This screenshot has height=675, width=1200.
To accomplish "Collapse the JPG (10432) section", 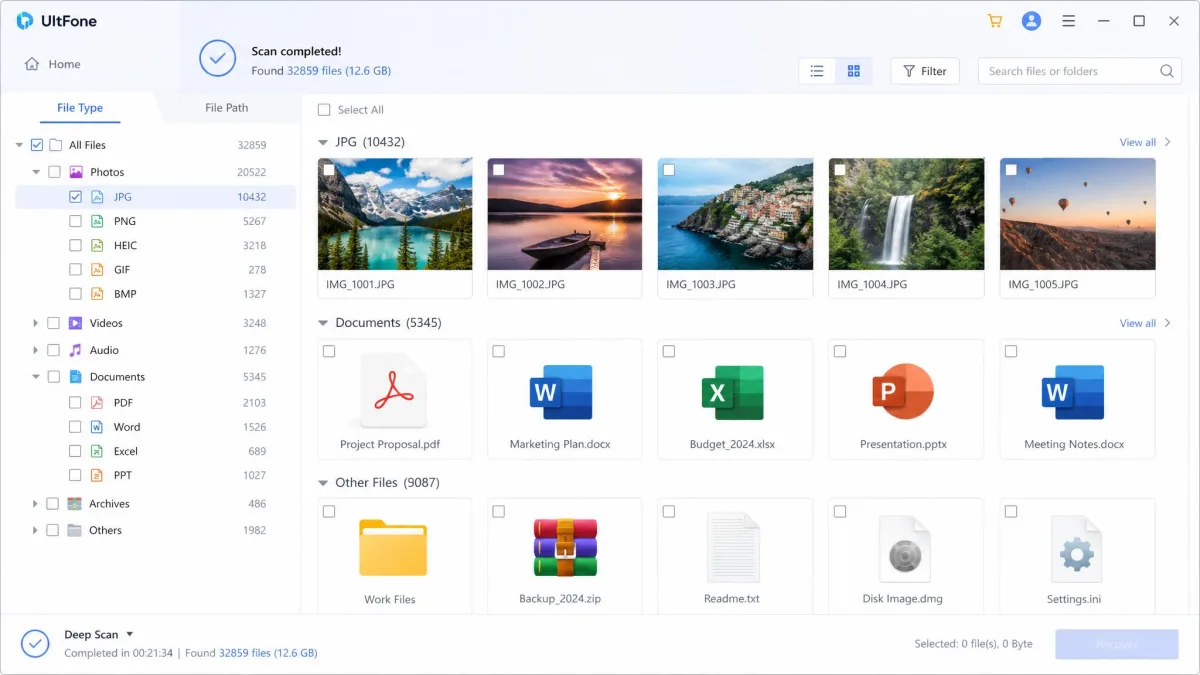I will [323, 142].
